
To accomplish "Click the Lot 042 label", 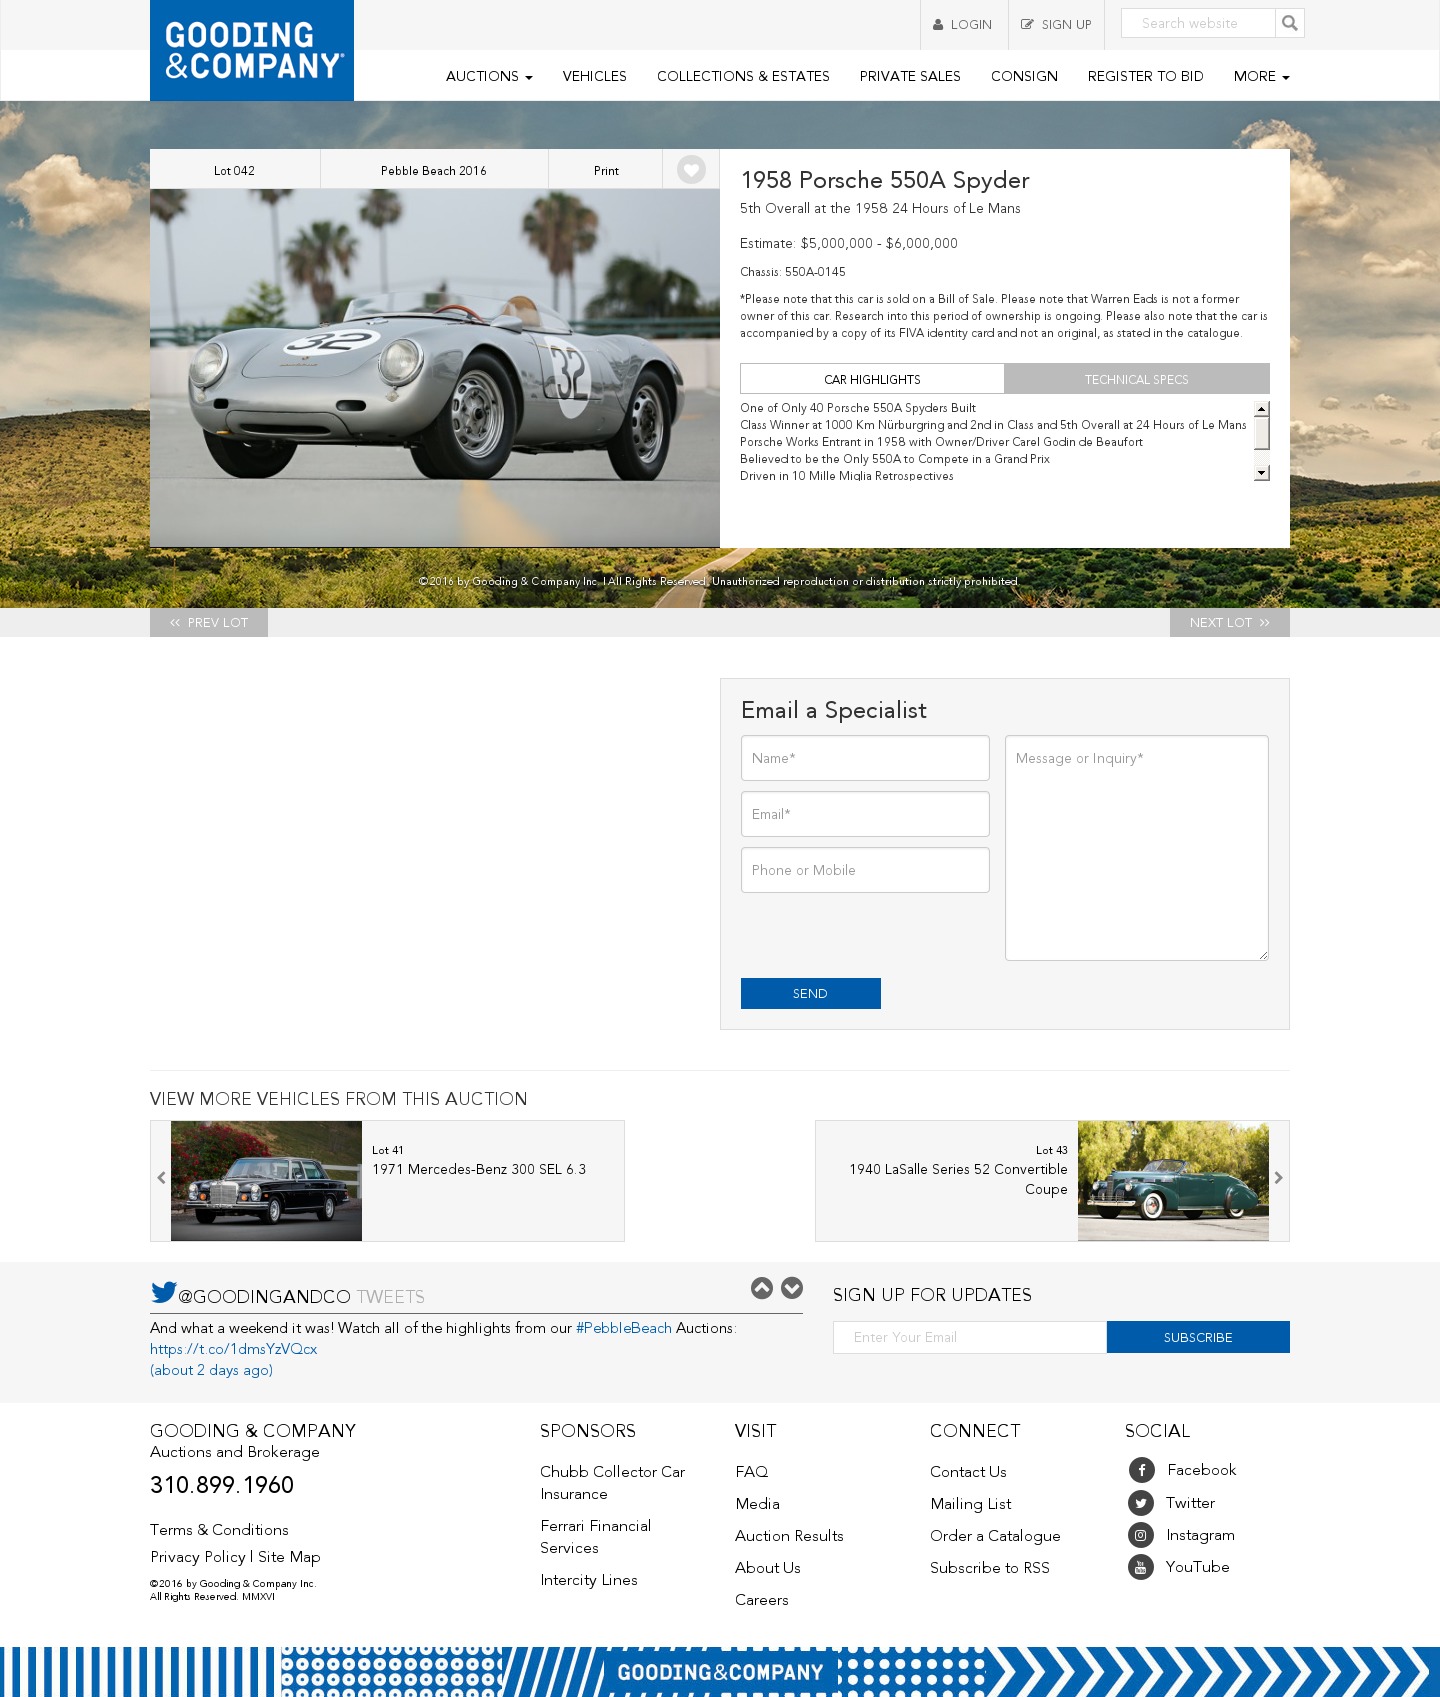I will (234, 170).
